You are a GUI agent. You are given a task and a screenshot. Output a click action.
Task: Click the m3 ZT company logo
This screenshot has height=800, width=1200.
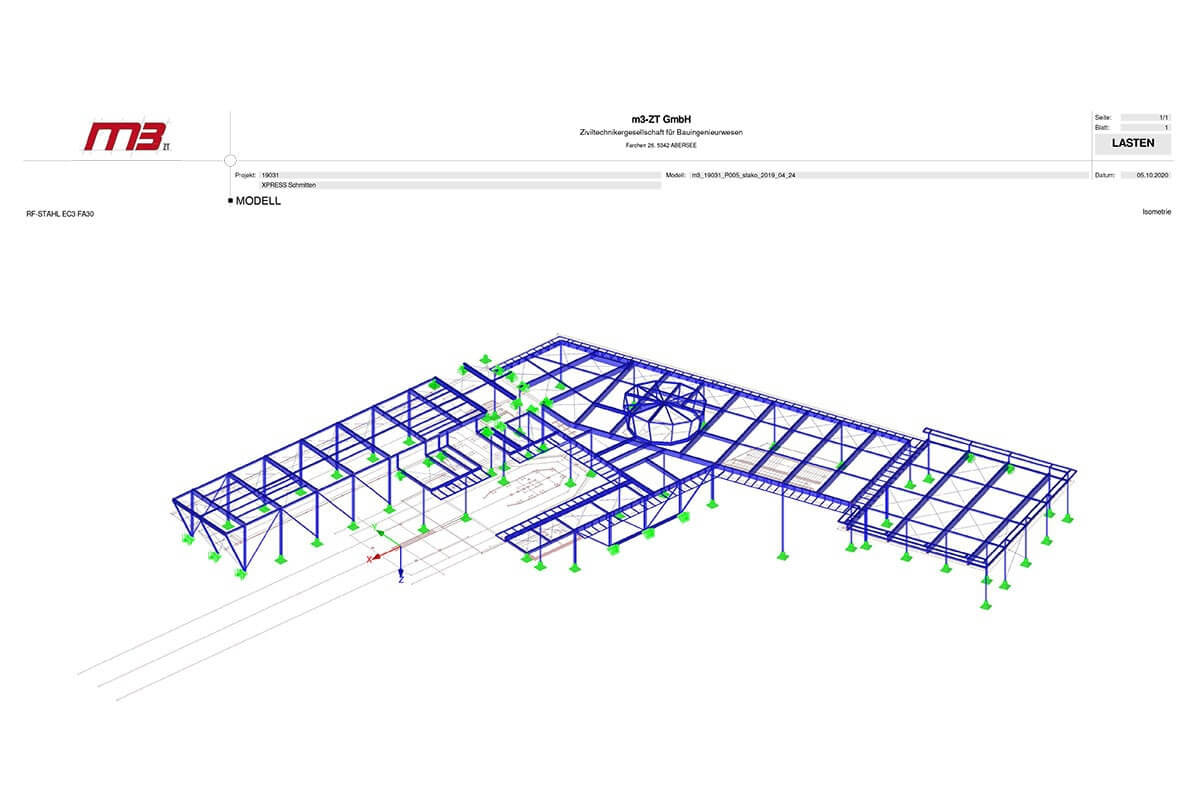click(127, 136)
